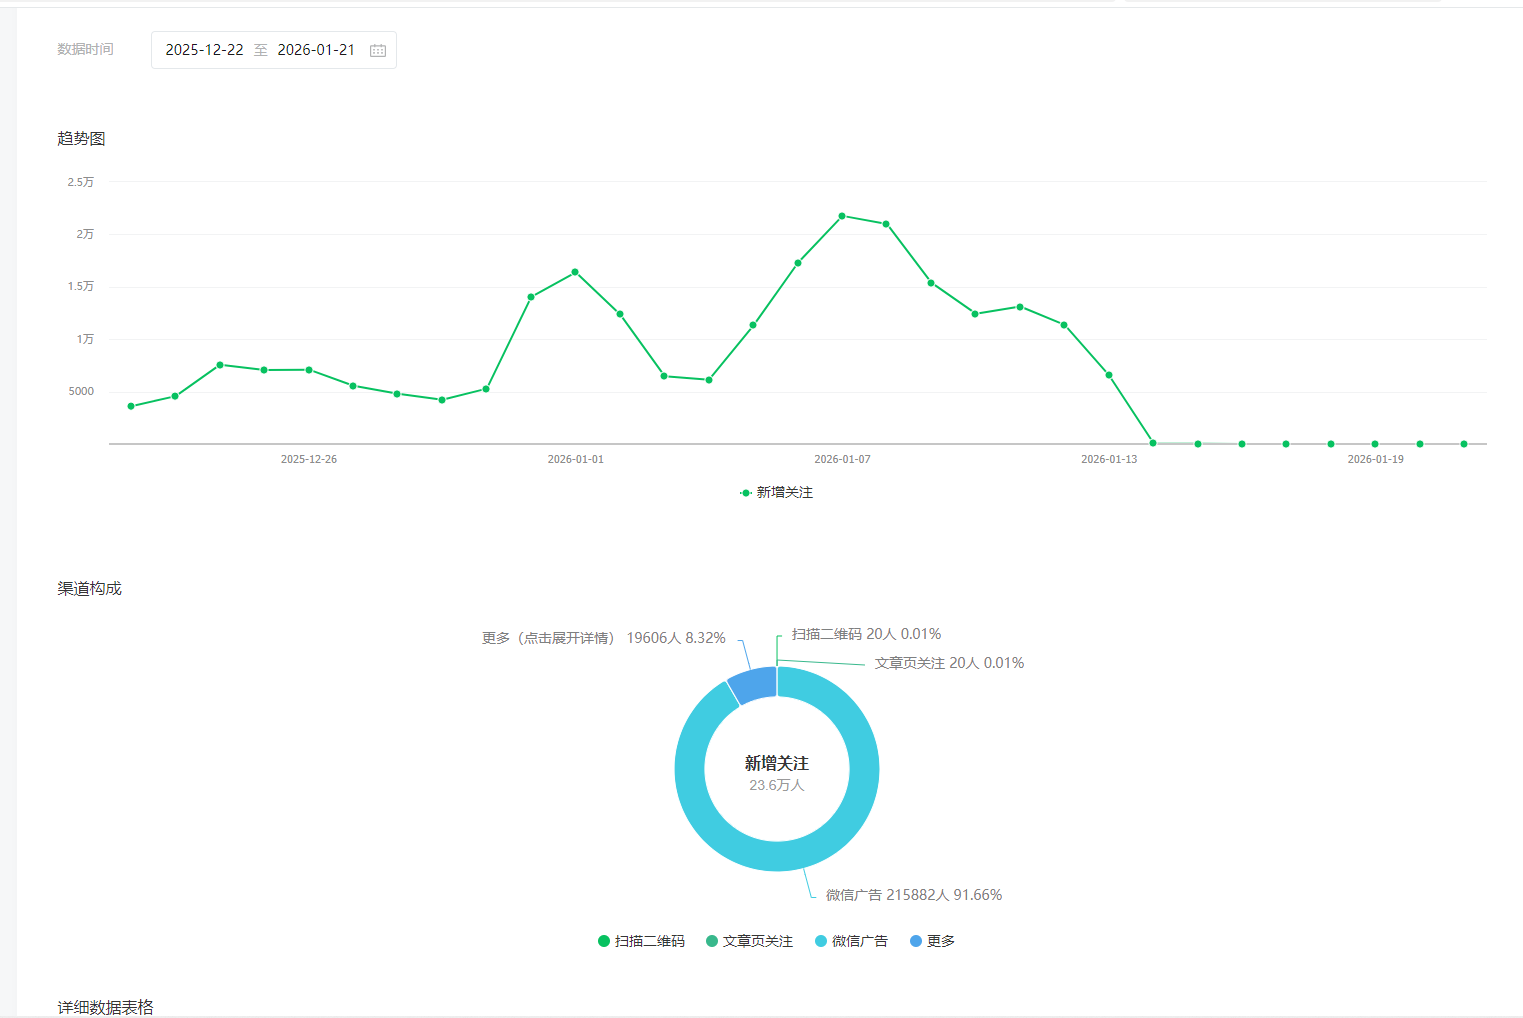Viewport: 1523px width, 1018px height.
Task: Click the start date 2025-12-22 field
Action: coord(204,50)
